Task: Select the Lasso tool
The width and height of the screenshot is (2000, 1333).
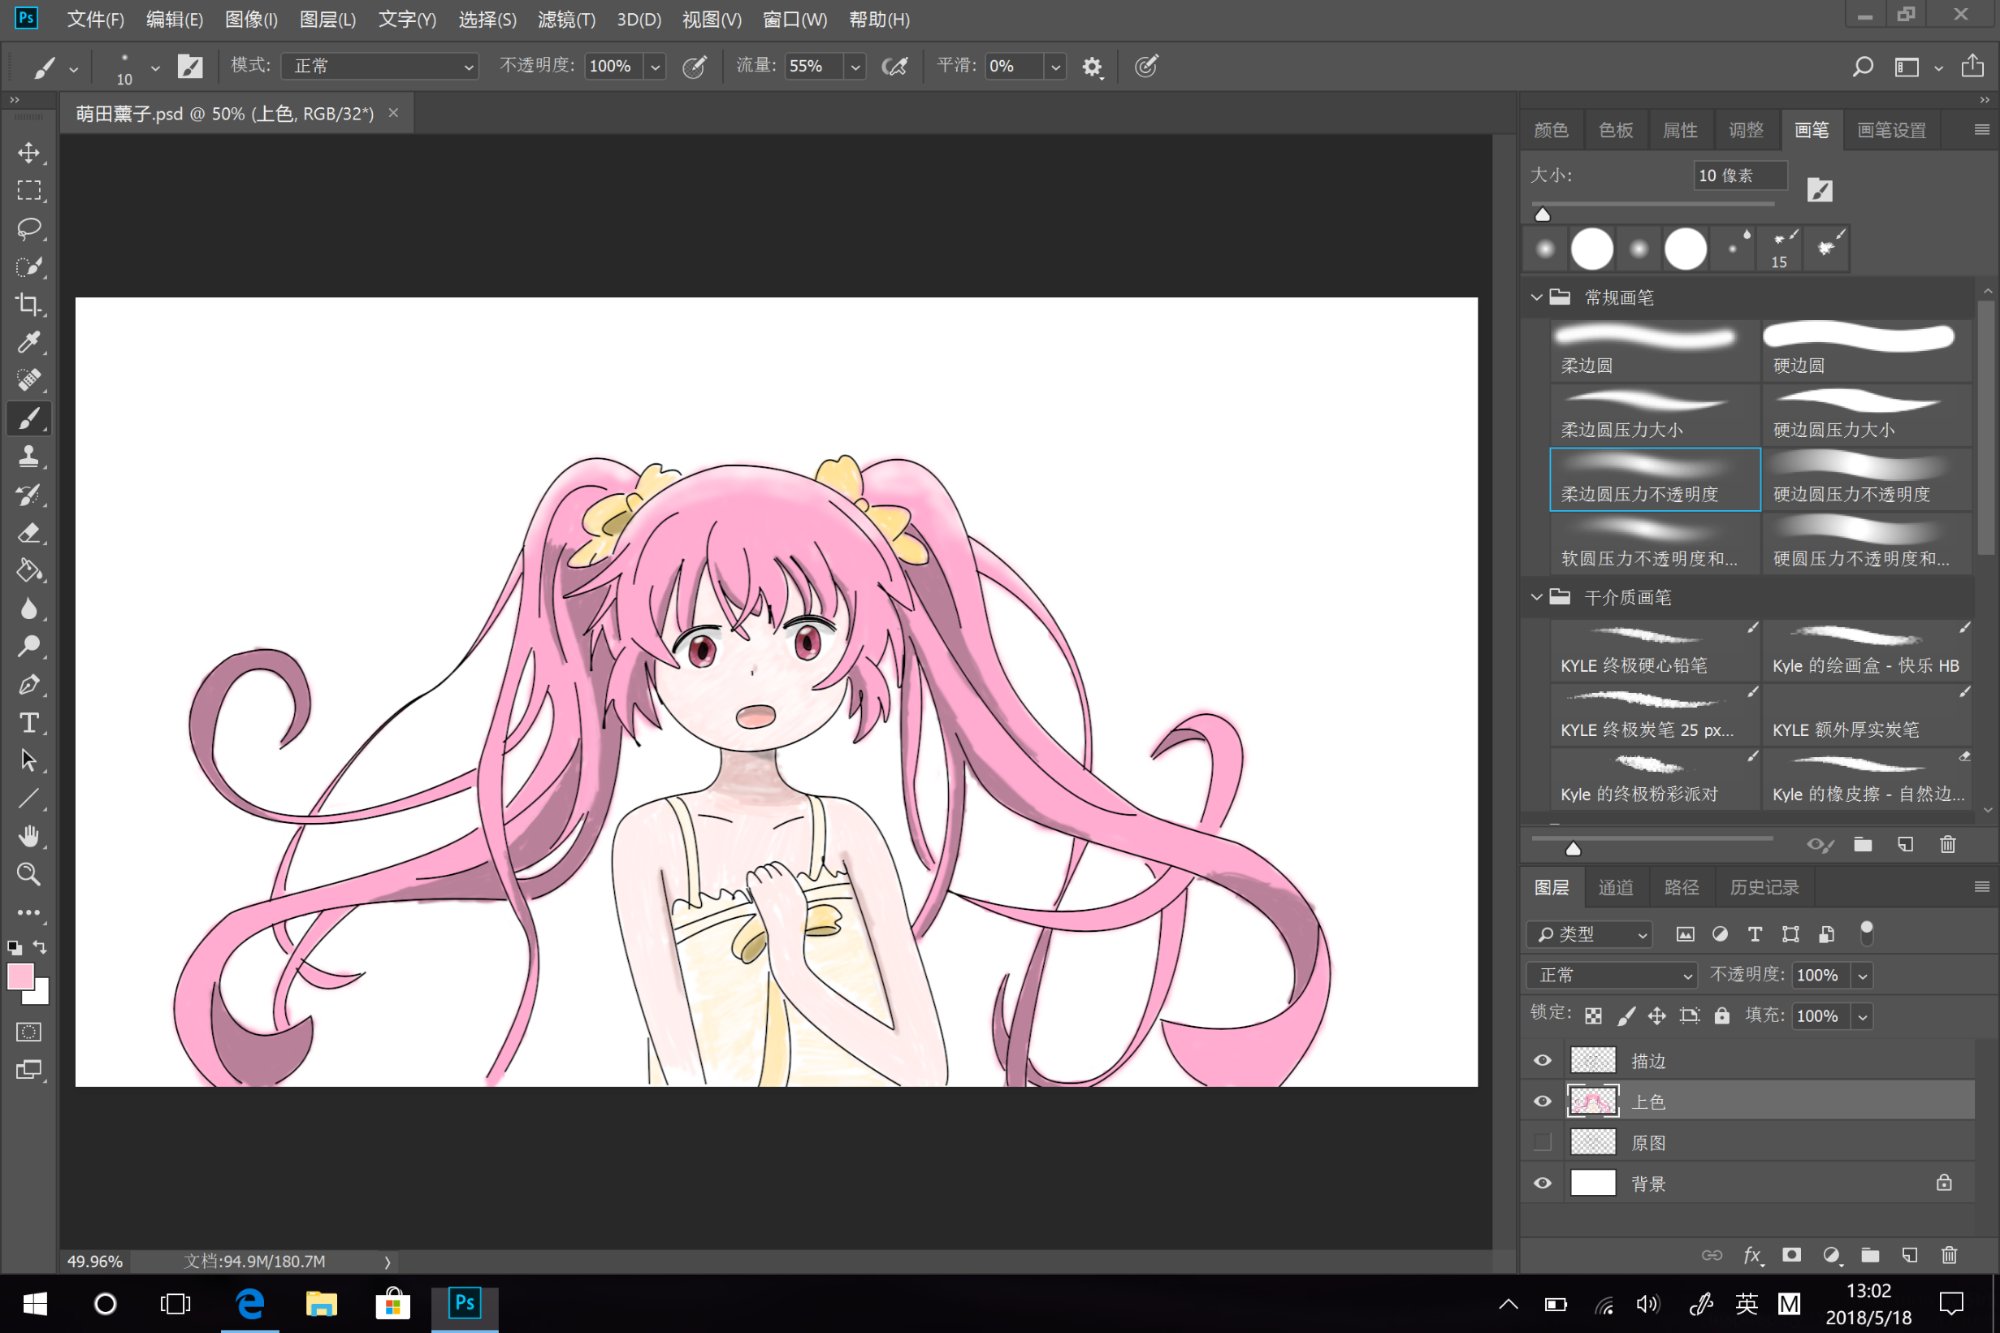Action: (29, 228)
